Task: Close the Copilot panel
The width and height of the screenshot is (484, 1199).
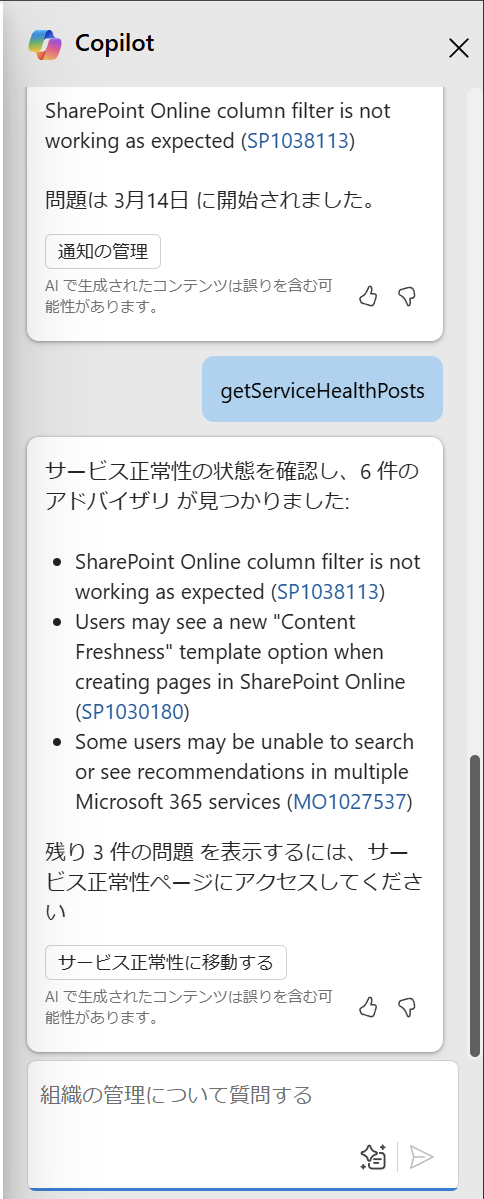Action: click(458, 48)
